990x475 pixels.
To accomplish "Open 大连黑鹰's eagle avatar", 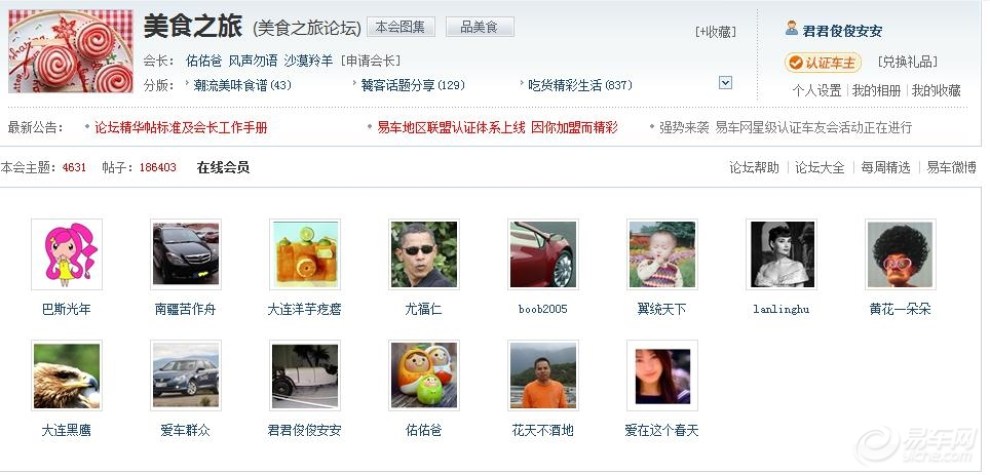I will click(67, 376).
